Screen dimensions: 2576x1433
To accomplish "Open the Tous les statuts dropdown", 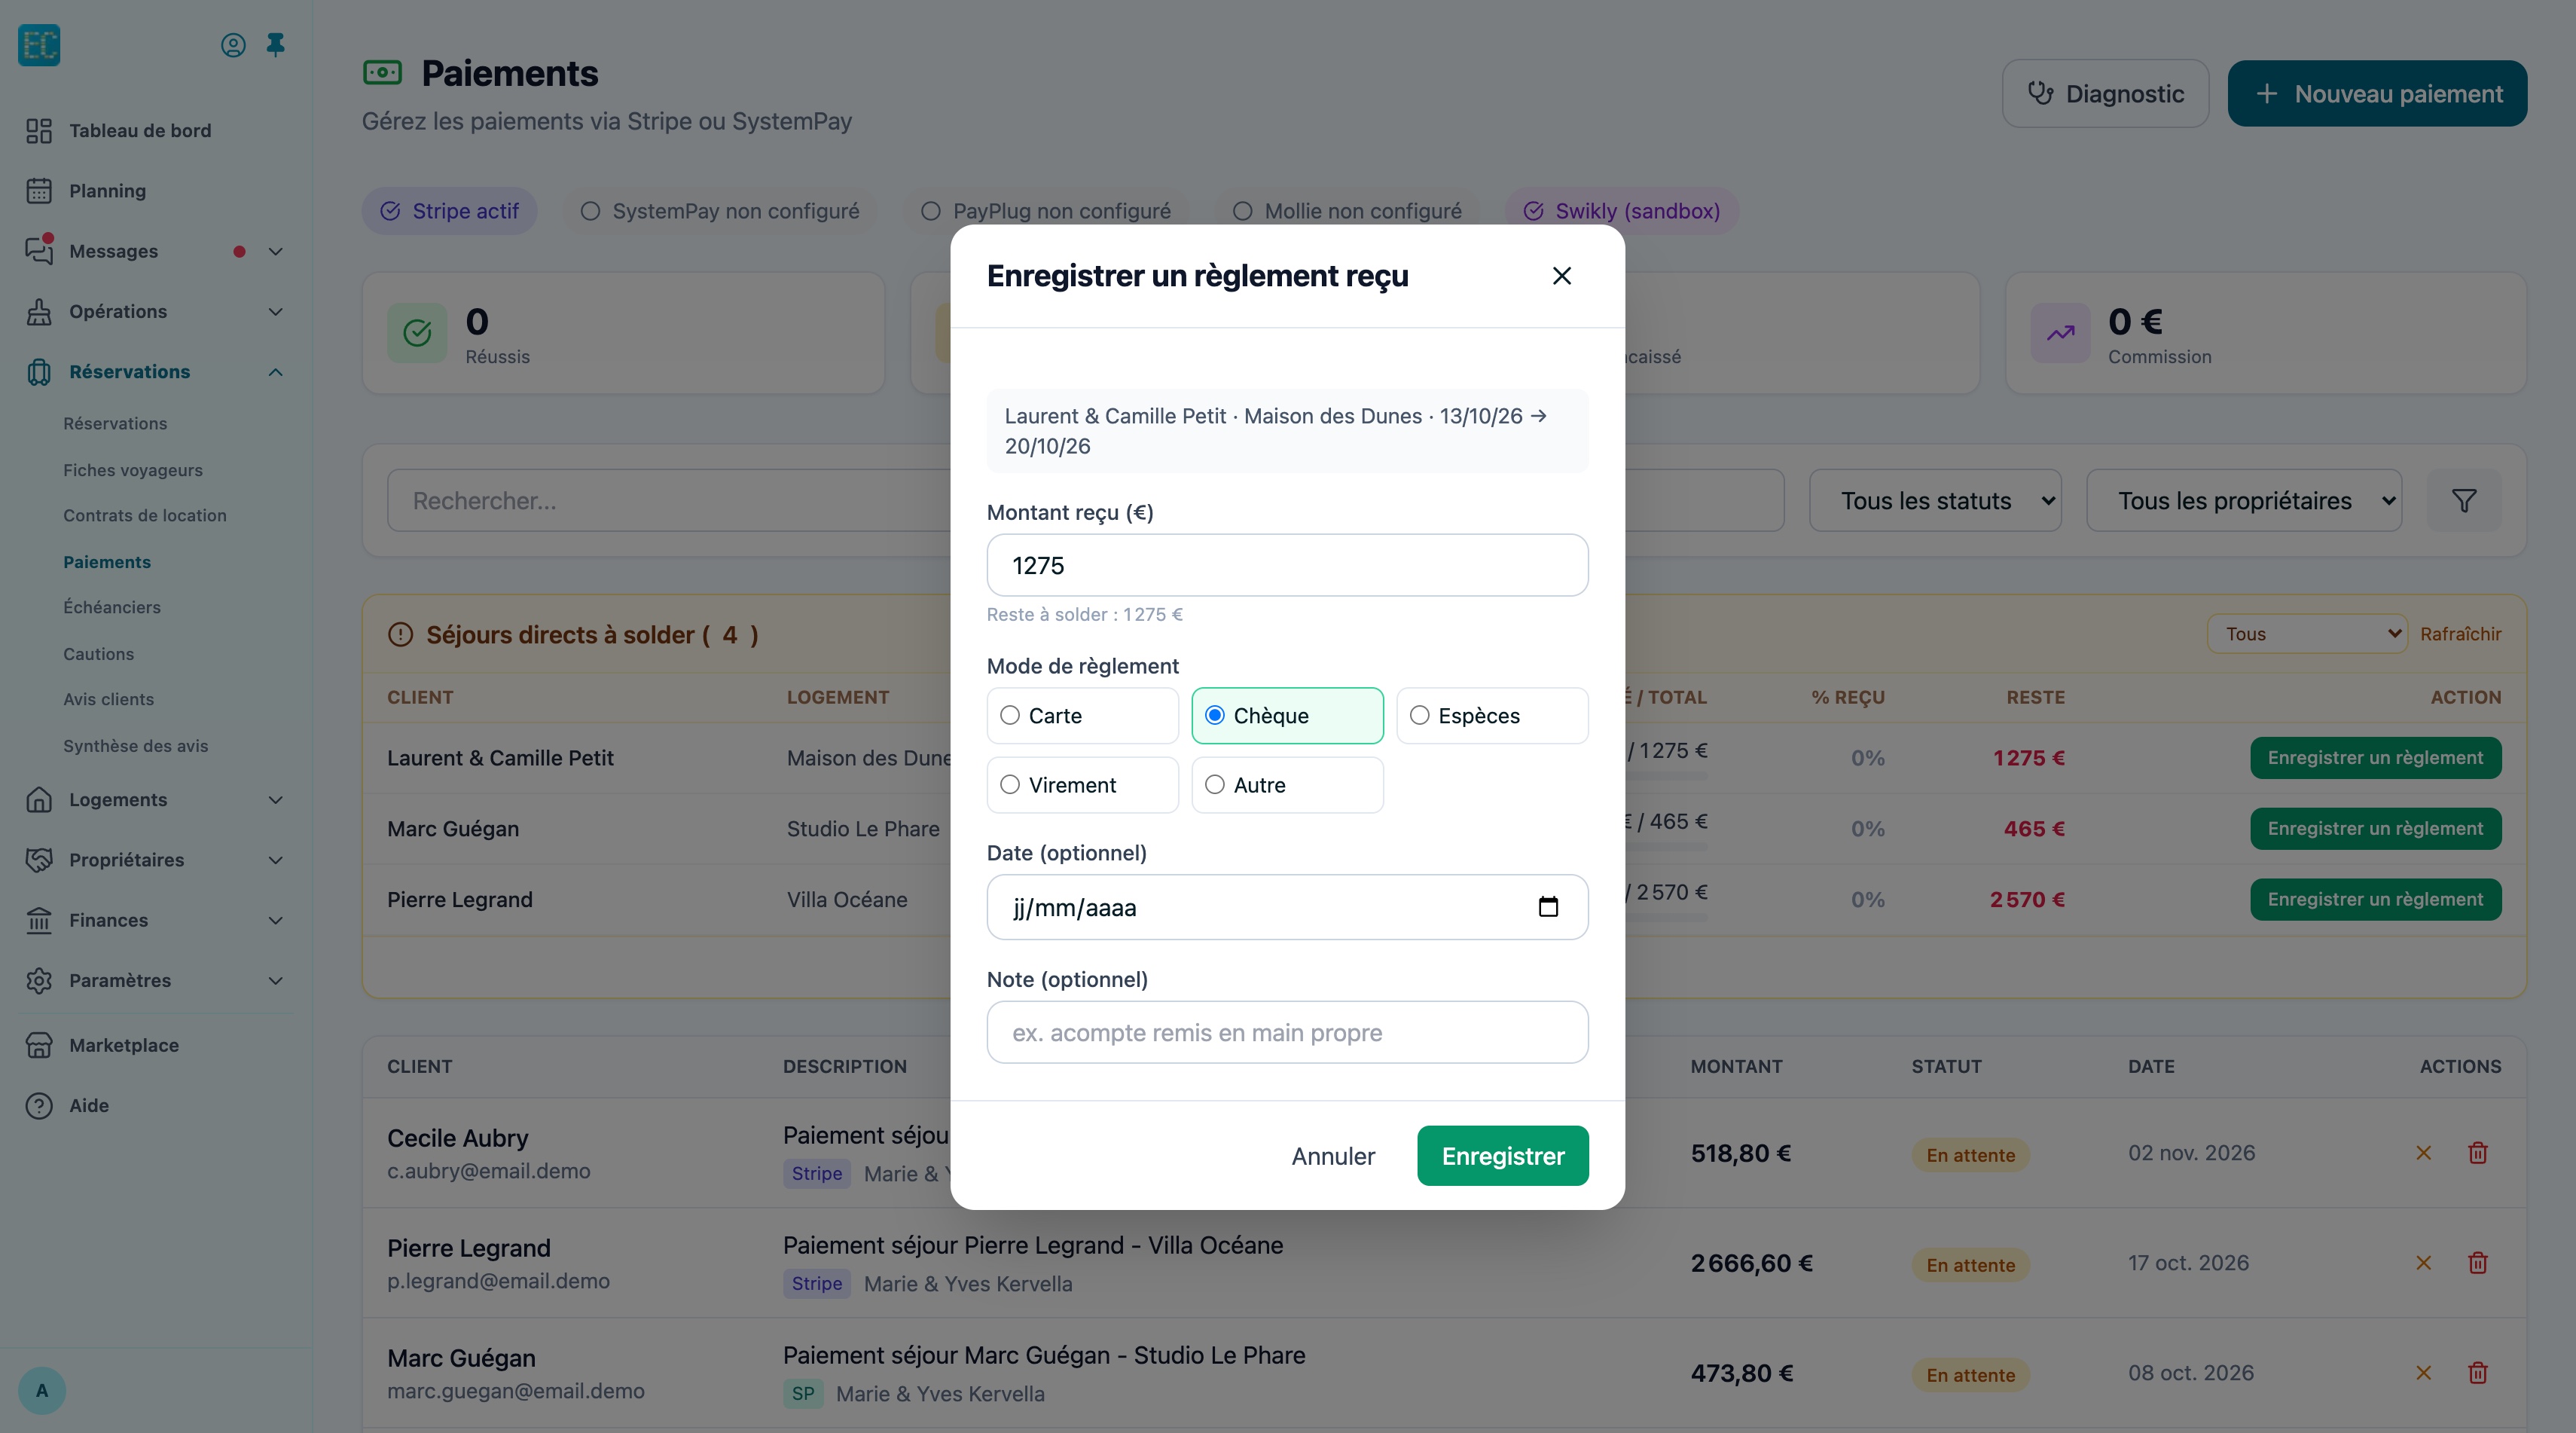I will 1935,500.
